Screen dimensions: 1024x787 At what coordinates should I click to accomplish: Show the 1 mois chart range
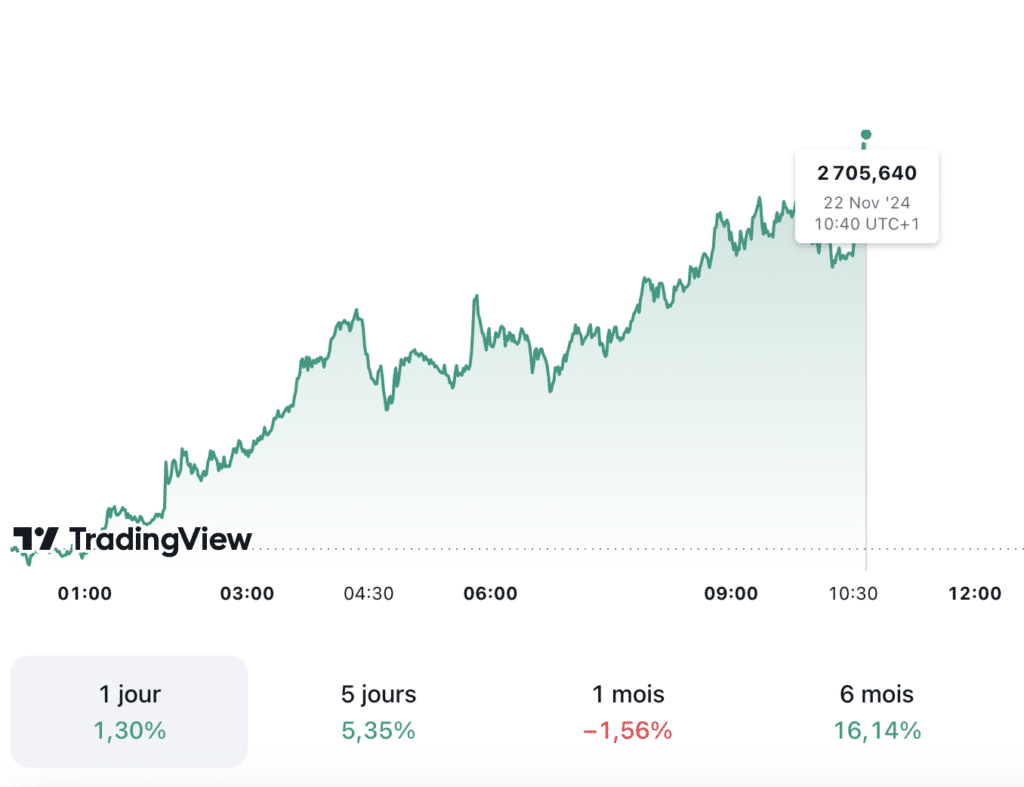coord(627,711)
